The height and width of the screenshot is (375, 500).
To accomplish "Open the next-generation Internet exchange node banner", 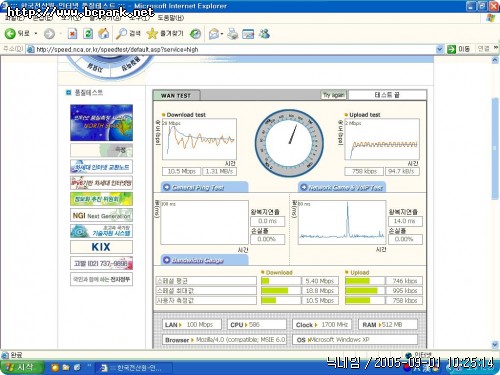I will click(x=101, y=166).
